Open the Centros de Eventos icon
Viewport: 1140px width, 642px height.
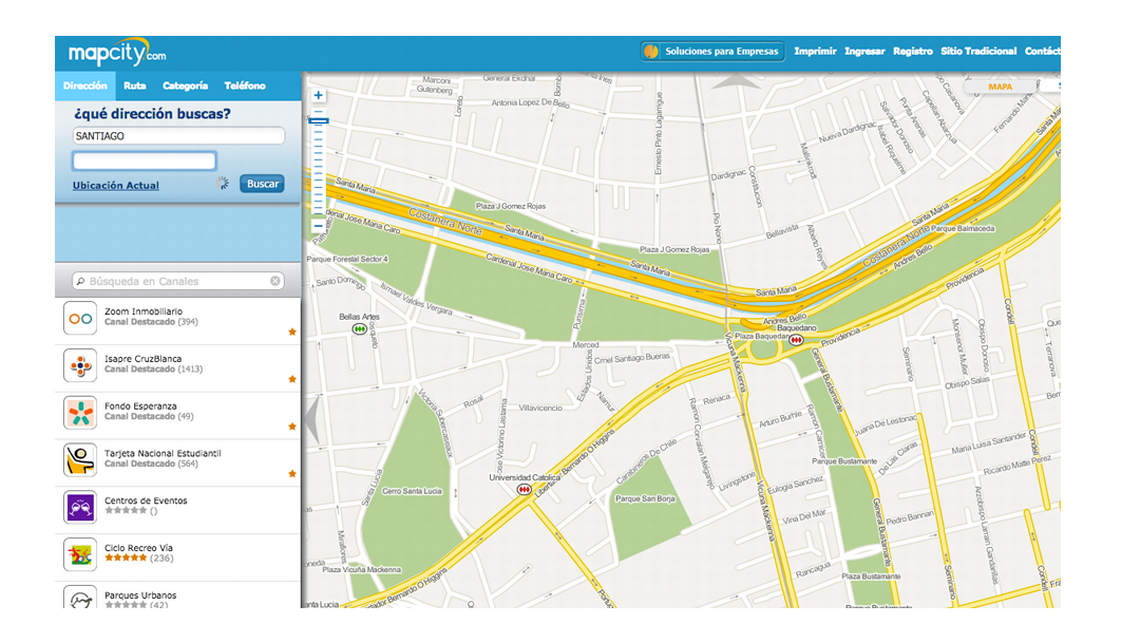click(80, 507)
